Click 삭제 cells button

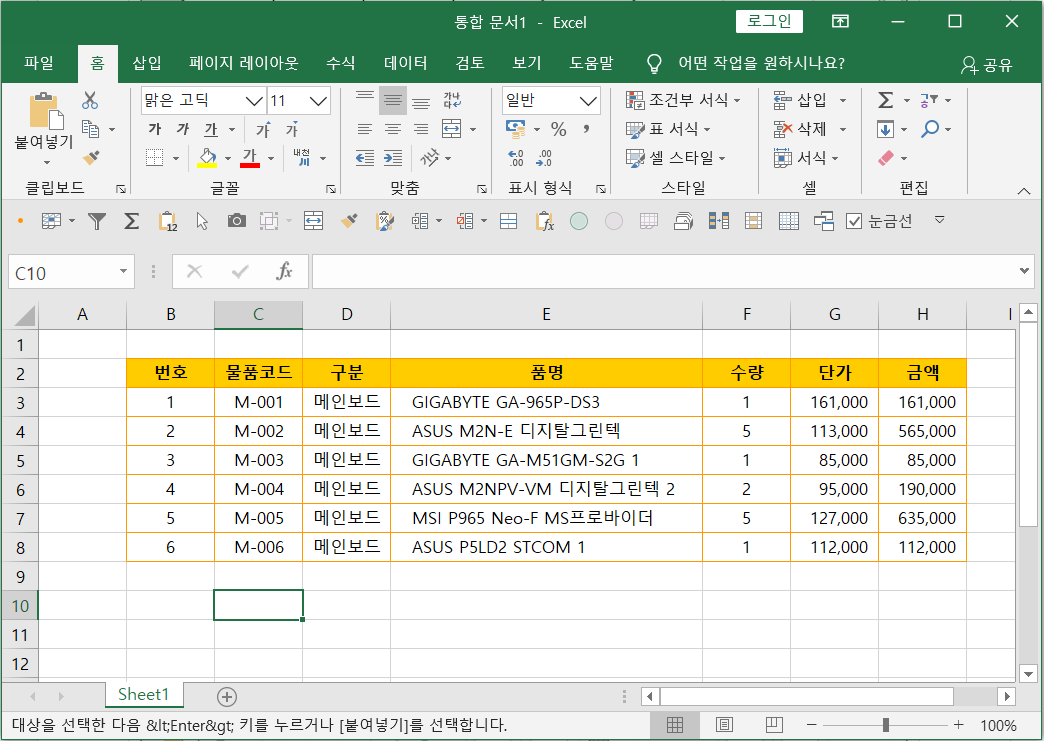point(801,129)
